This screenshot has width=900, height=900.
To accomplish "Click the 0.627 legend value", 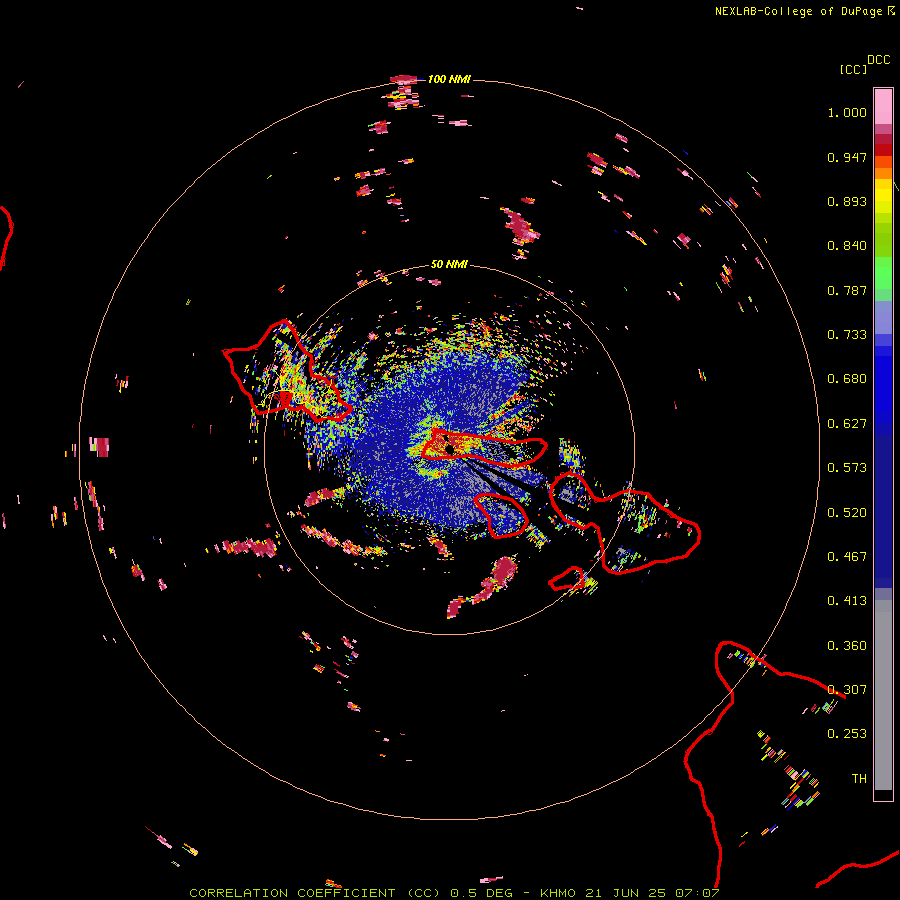I will point(847,424).
